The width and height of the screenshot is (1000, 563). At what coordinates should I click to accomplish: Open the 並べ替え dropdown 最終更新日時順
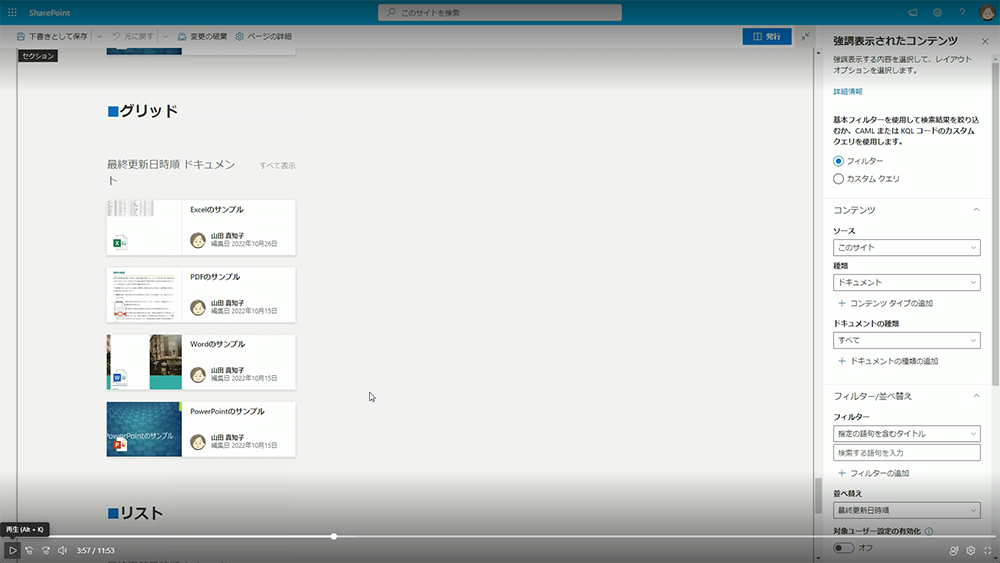pyautogui.click(x=906, y=510)
